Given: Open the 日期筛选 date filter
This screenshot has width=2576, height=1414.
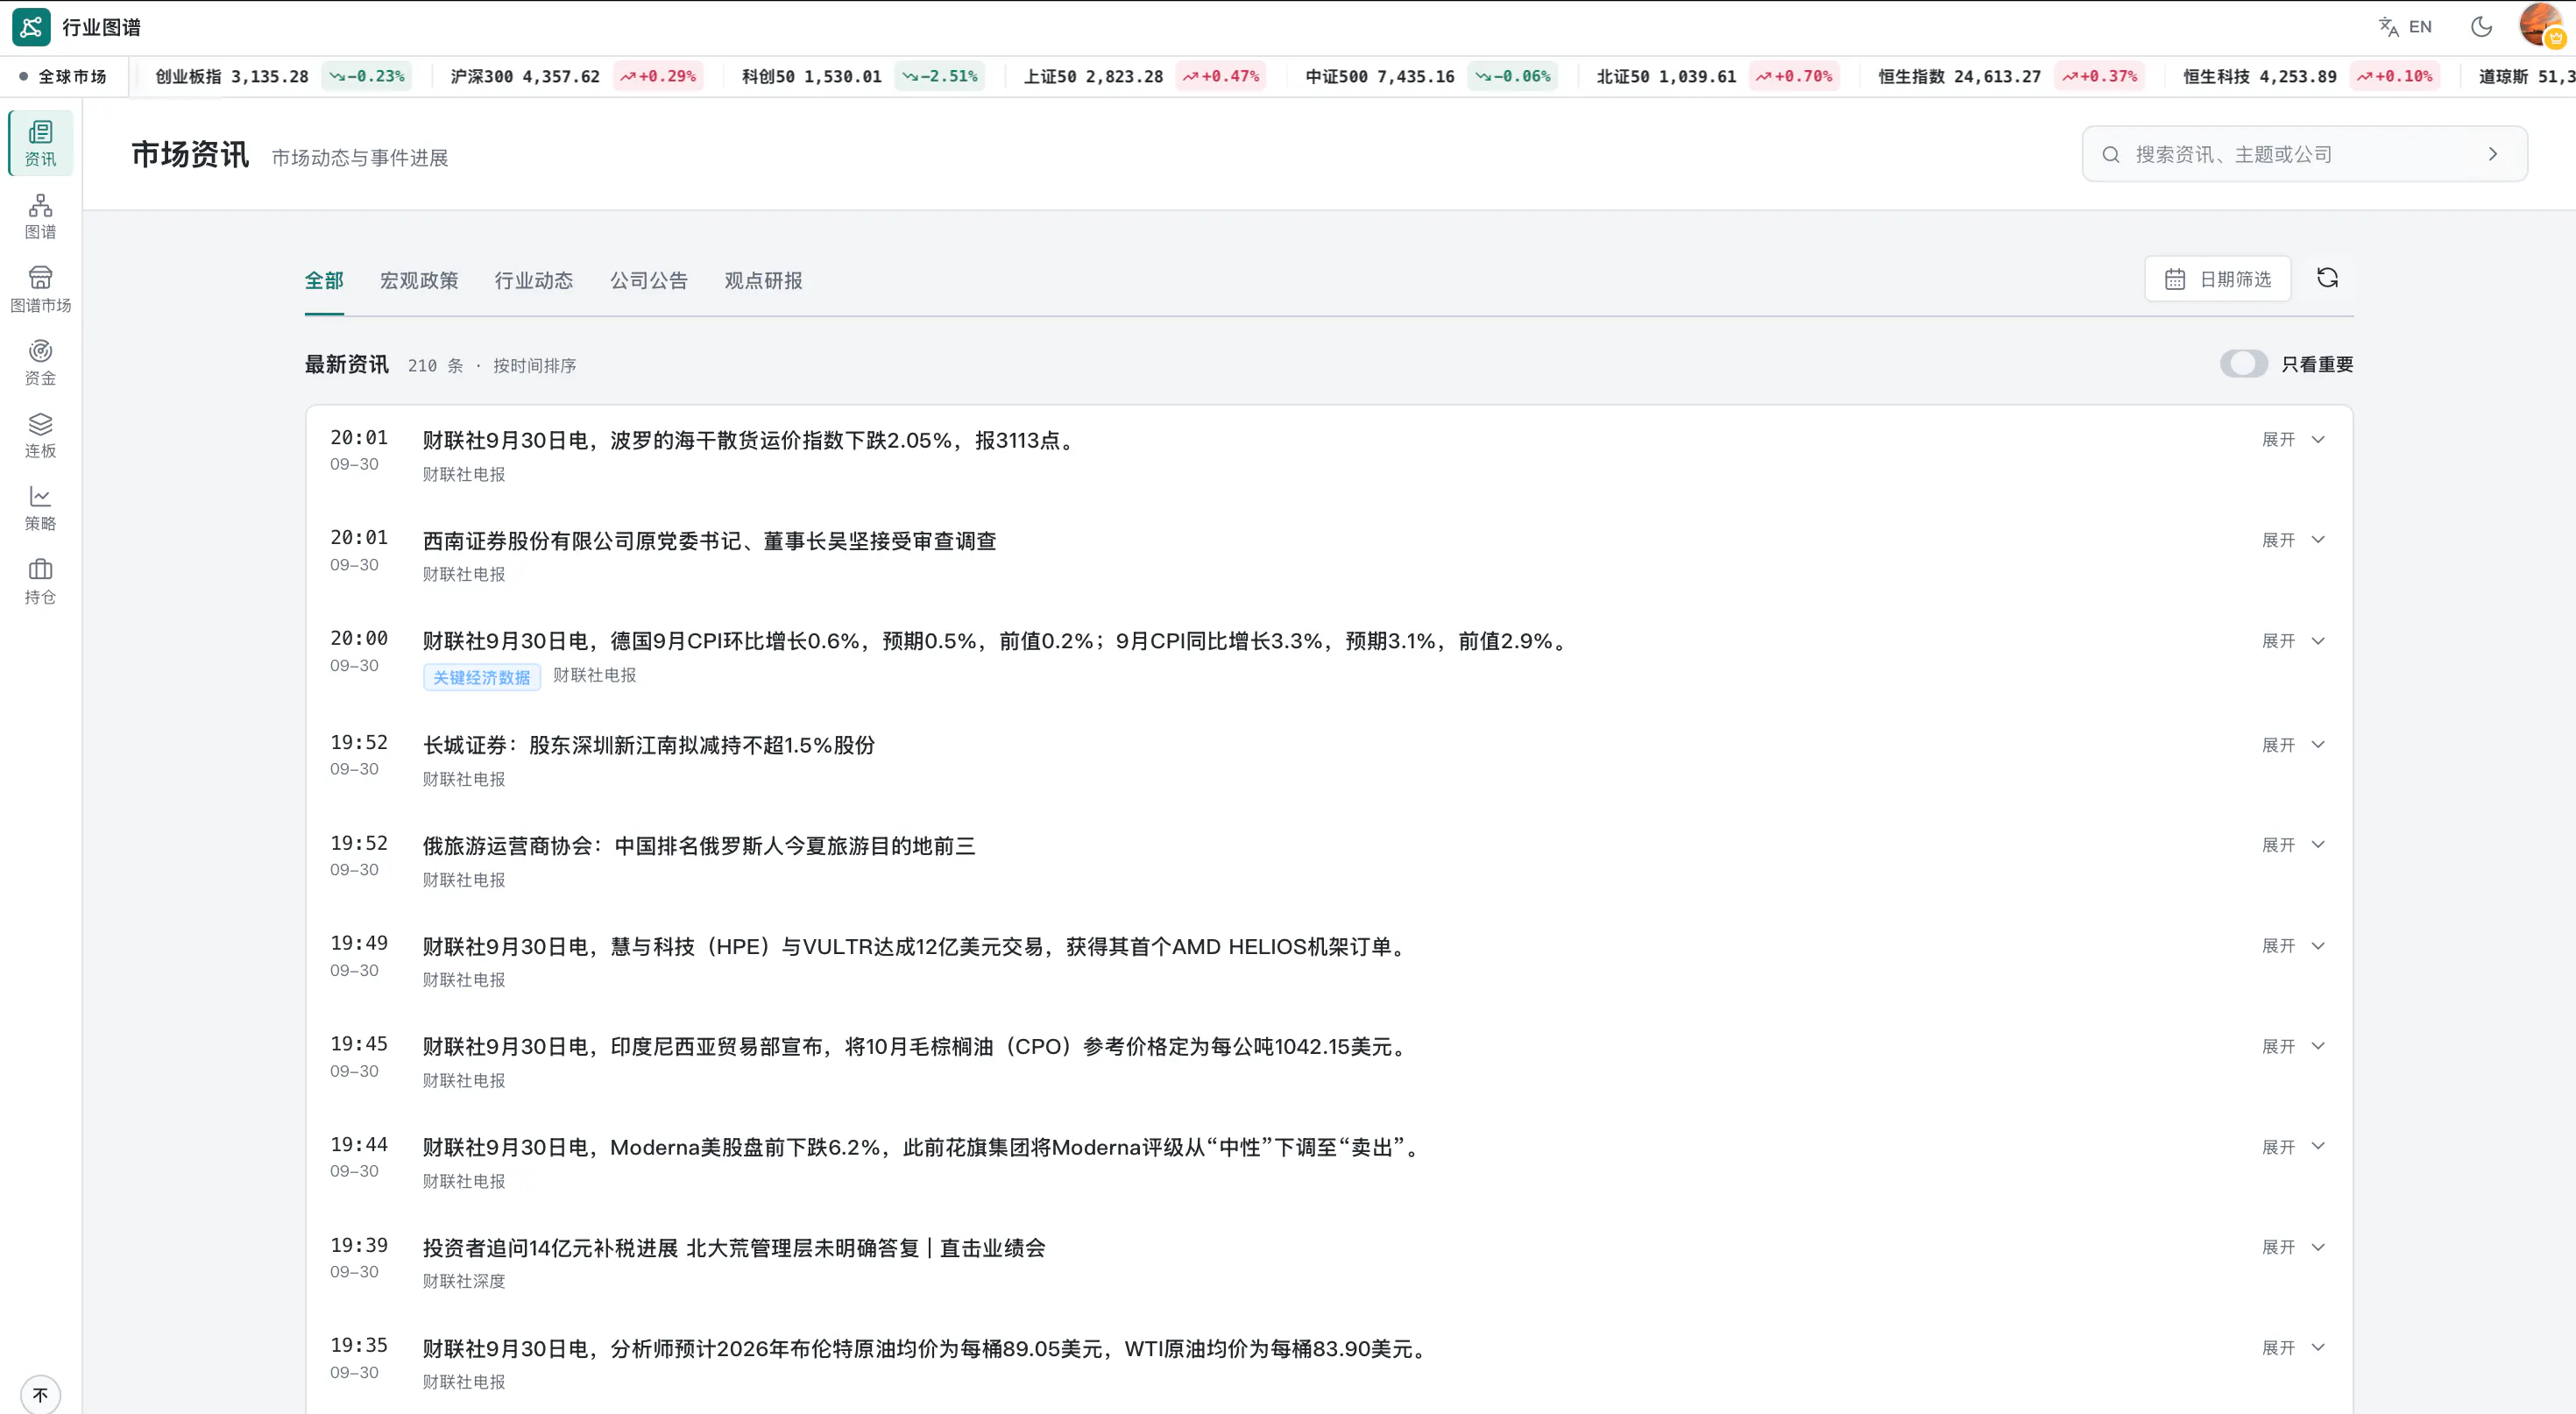Looking at the screenshot, I should pyautogui.click(x=2217, y=279).
